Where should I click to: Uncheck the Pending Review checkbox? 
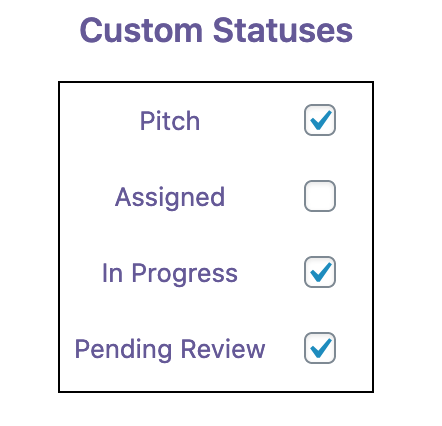320,348
